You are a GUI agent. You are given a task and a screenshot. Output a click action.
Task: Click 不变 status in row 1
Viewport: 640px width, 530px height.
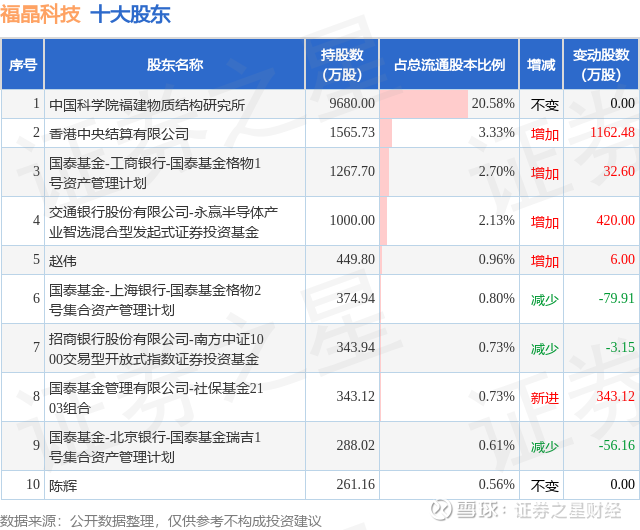click(544, 105)
